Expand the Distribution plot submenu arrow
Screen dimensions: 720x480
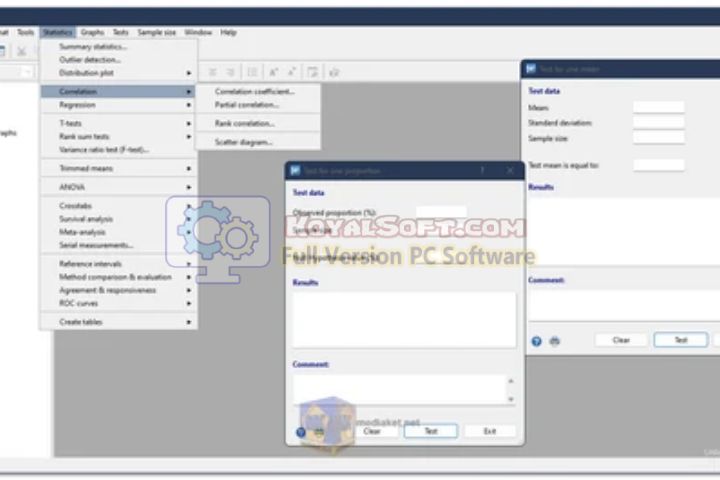[x=188, y=73]
